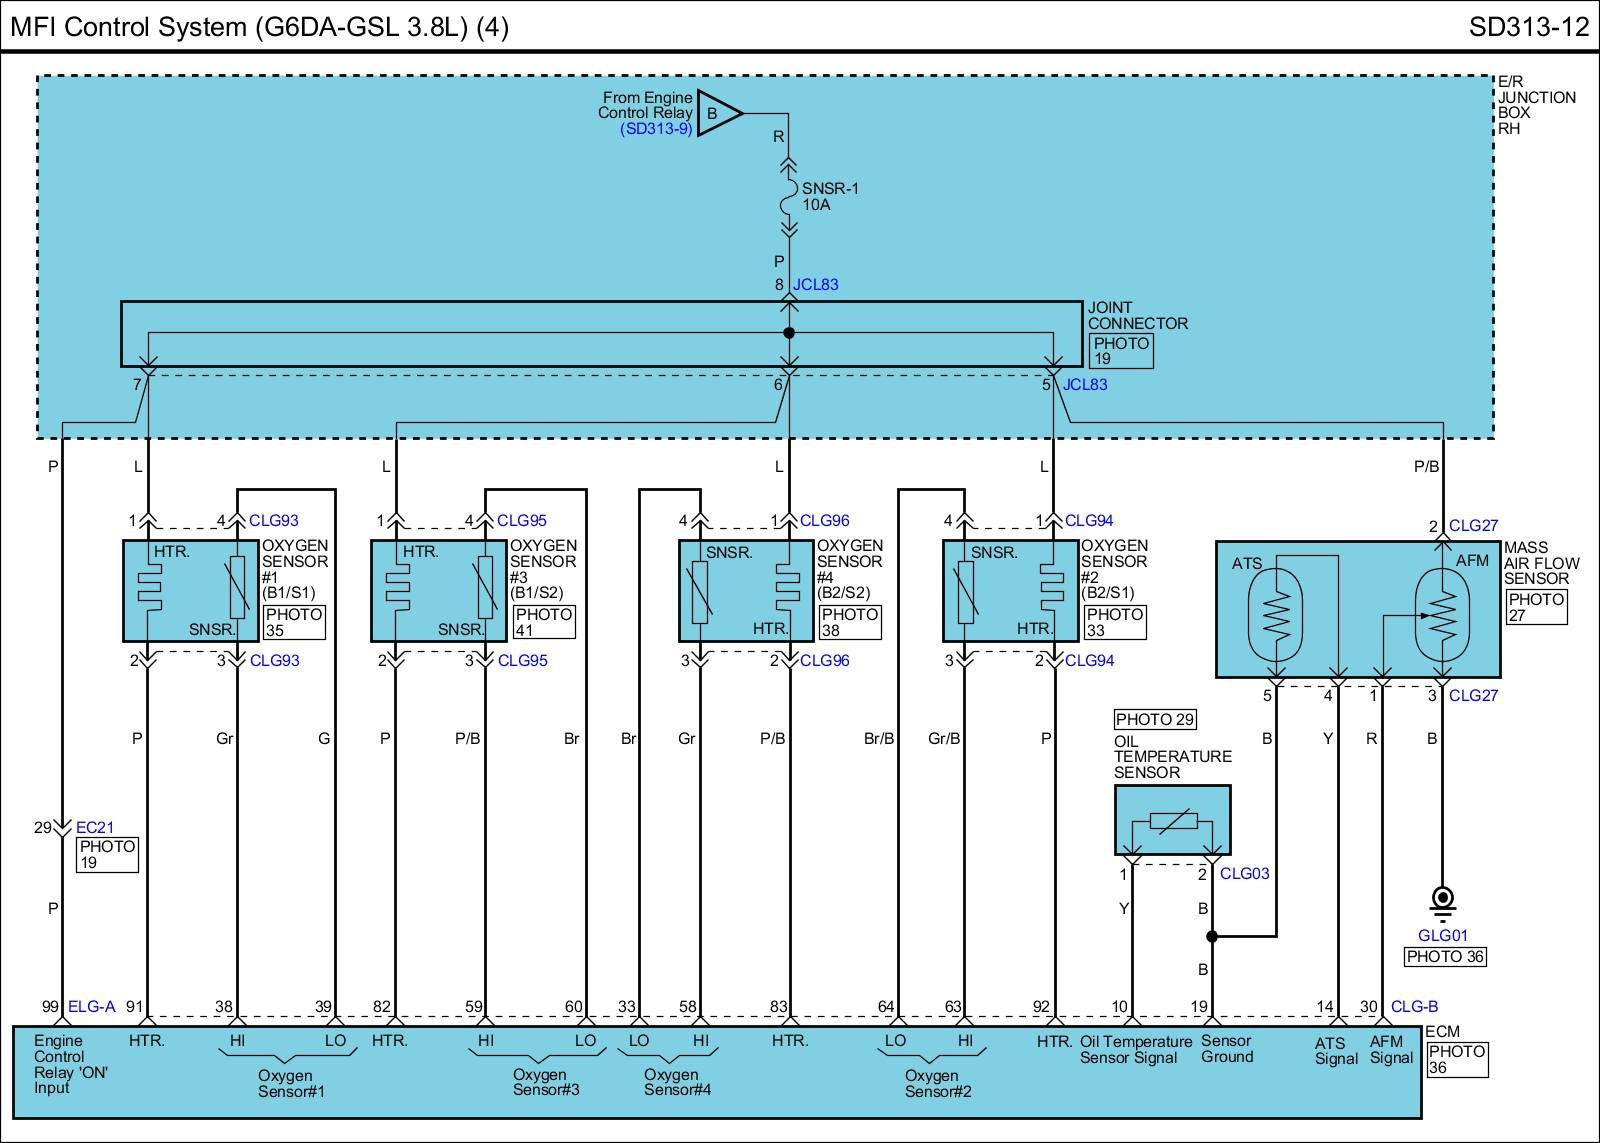Open the CLG-B connector link
This screenshot has width=1600, height=1143.
(x=1414, y=1007)
